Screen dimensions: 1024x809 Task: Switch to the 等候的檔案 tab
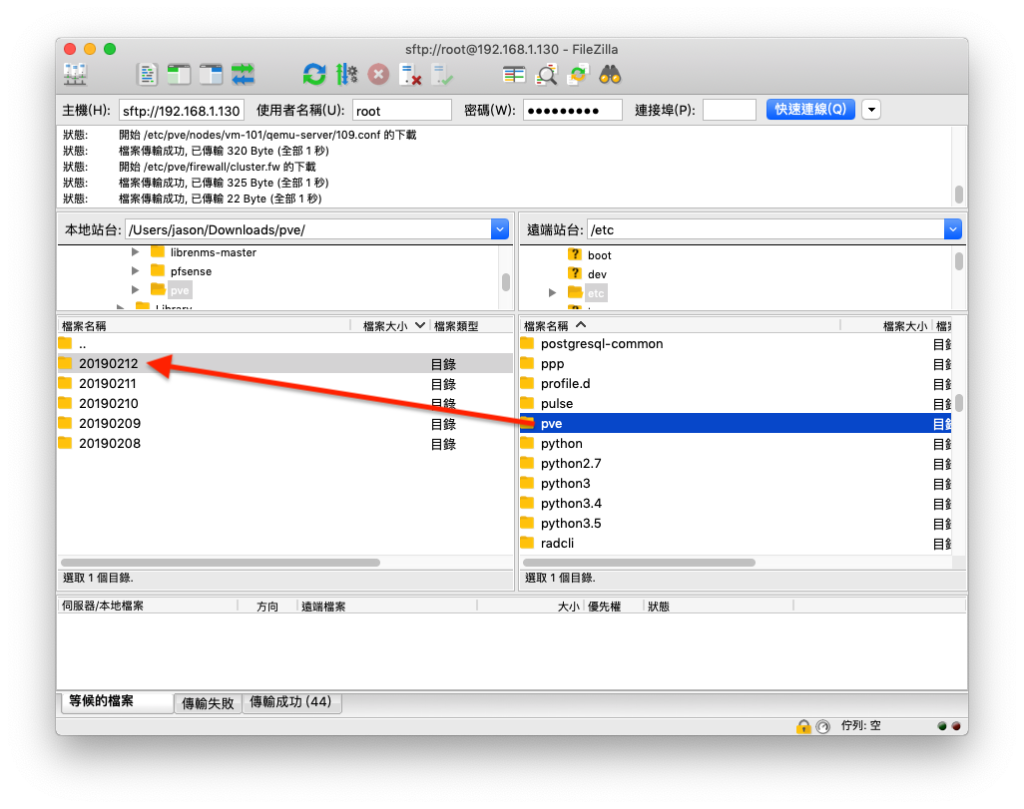(116, 701)
